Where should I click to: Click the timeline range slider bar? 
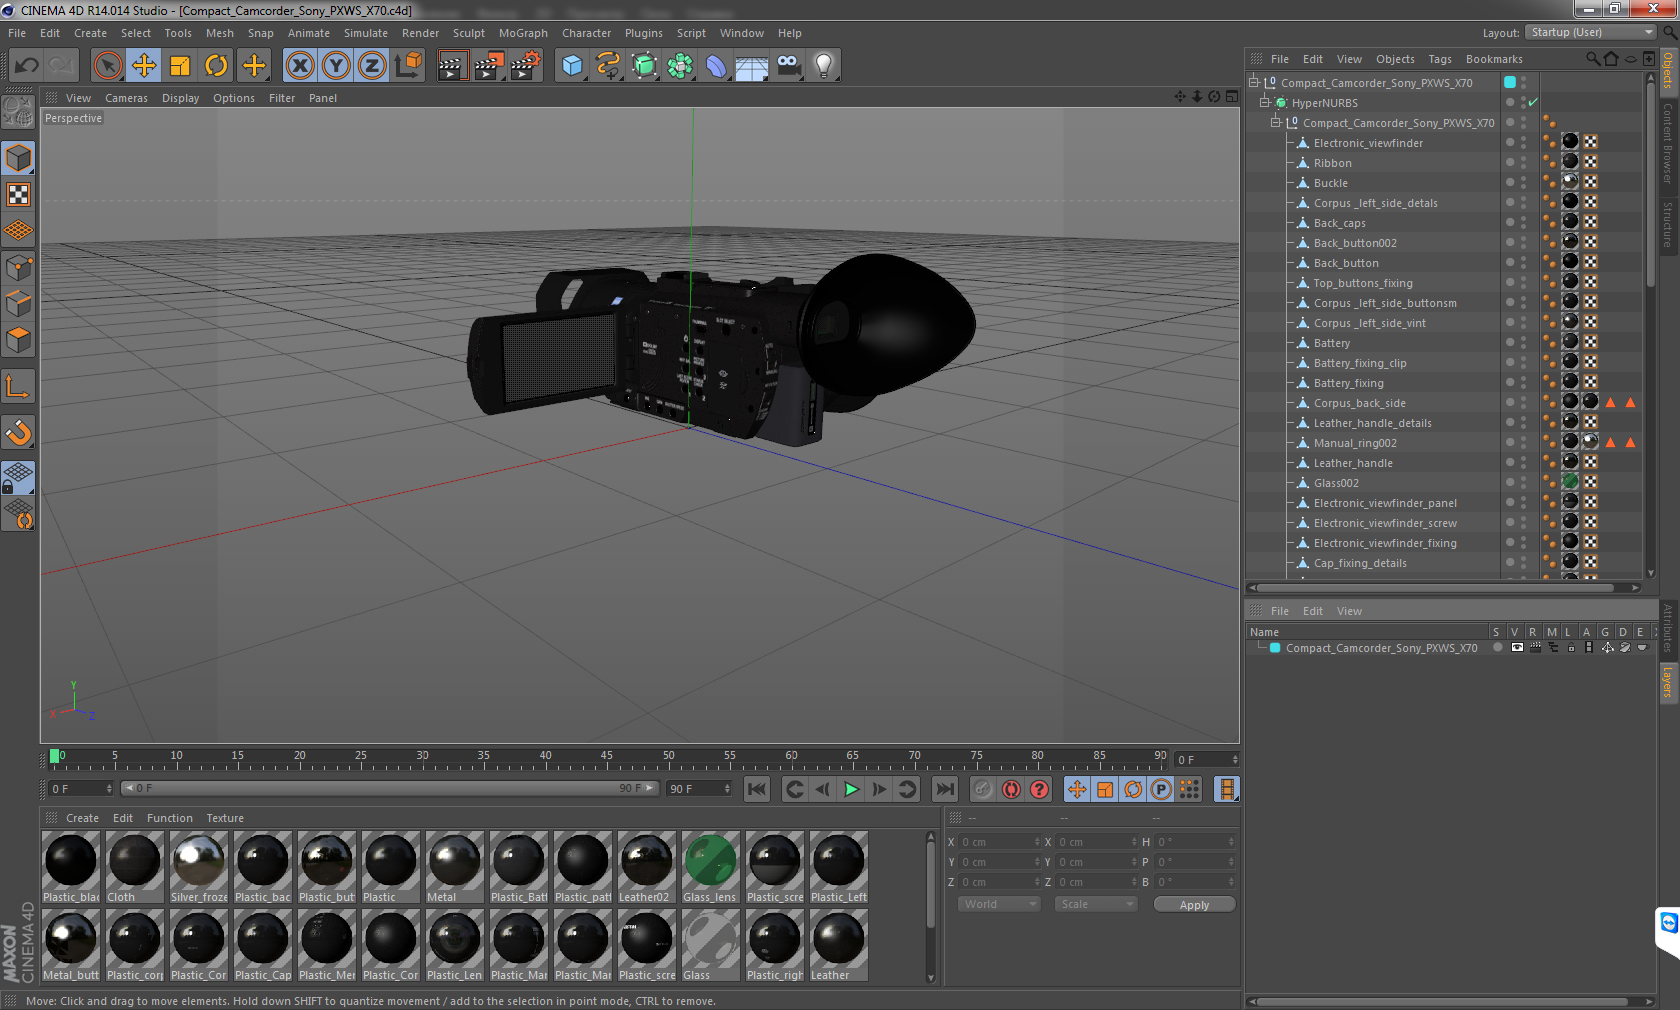click(390, 788)
